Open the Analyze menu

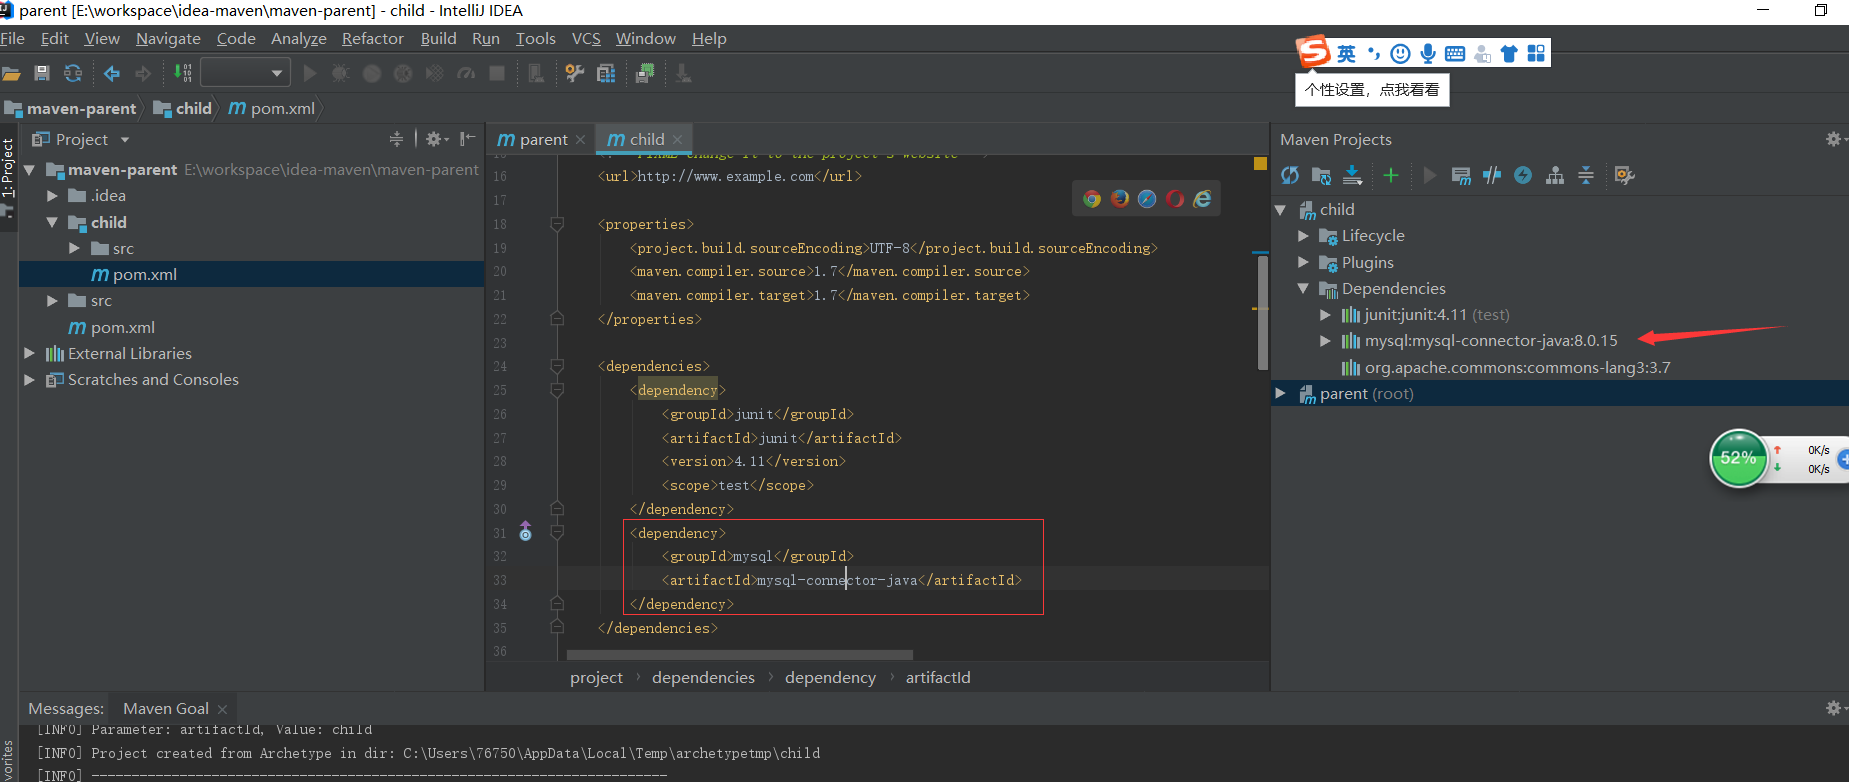tap(299, 38)
